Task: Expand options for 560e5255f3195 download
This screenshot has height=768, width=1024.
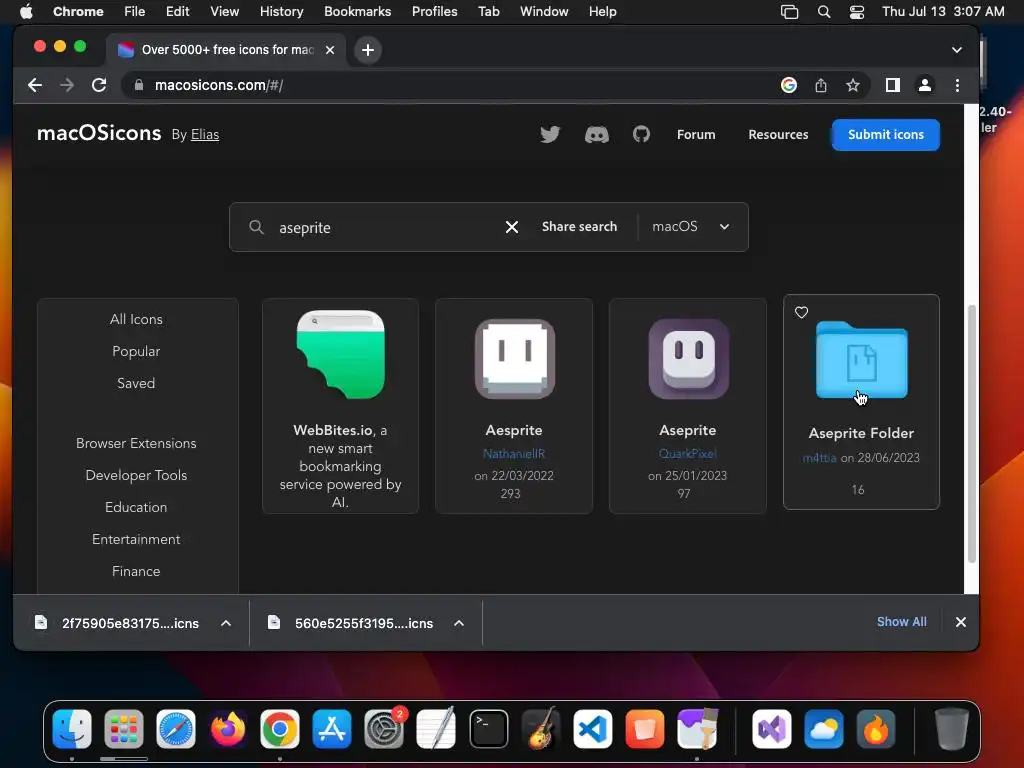Action: (459, 623)
